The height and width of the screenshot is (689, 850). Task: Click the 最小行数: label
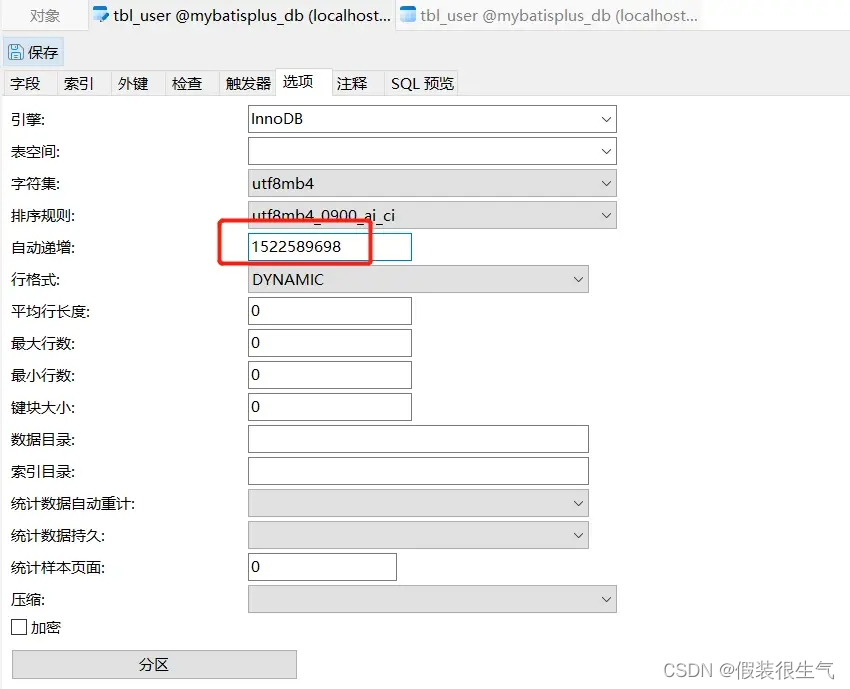(x=43, y=376)
